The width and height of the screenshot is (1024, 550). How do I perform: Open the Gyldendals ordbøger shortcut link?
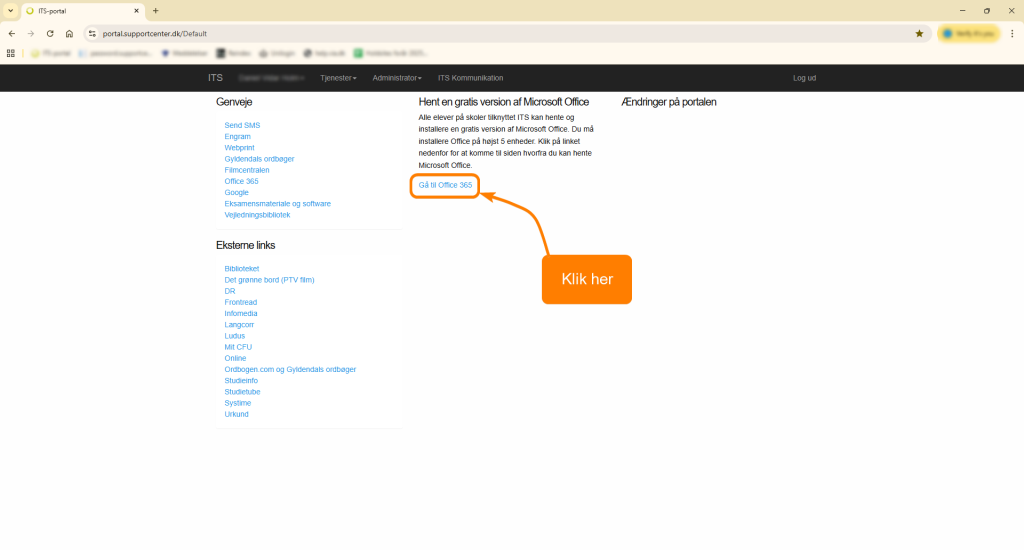[259, 159]
